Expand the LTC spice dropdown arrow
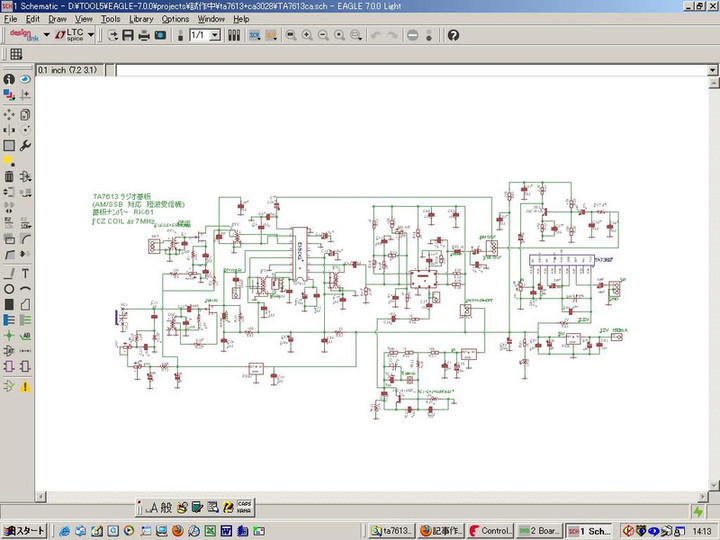 click(x=92, y=35)
